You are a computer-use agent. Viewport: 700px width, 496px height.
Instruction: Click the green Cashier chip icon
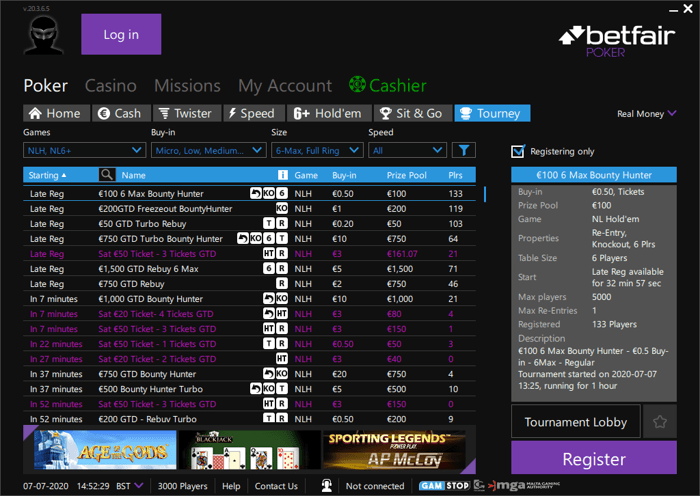tap(357, 84)
